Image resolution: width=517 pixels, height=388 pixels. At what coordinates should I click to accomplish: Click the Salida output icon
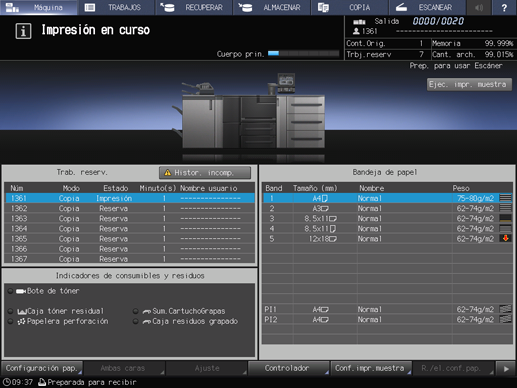click(359, 22)
